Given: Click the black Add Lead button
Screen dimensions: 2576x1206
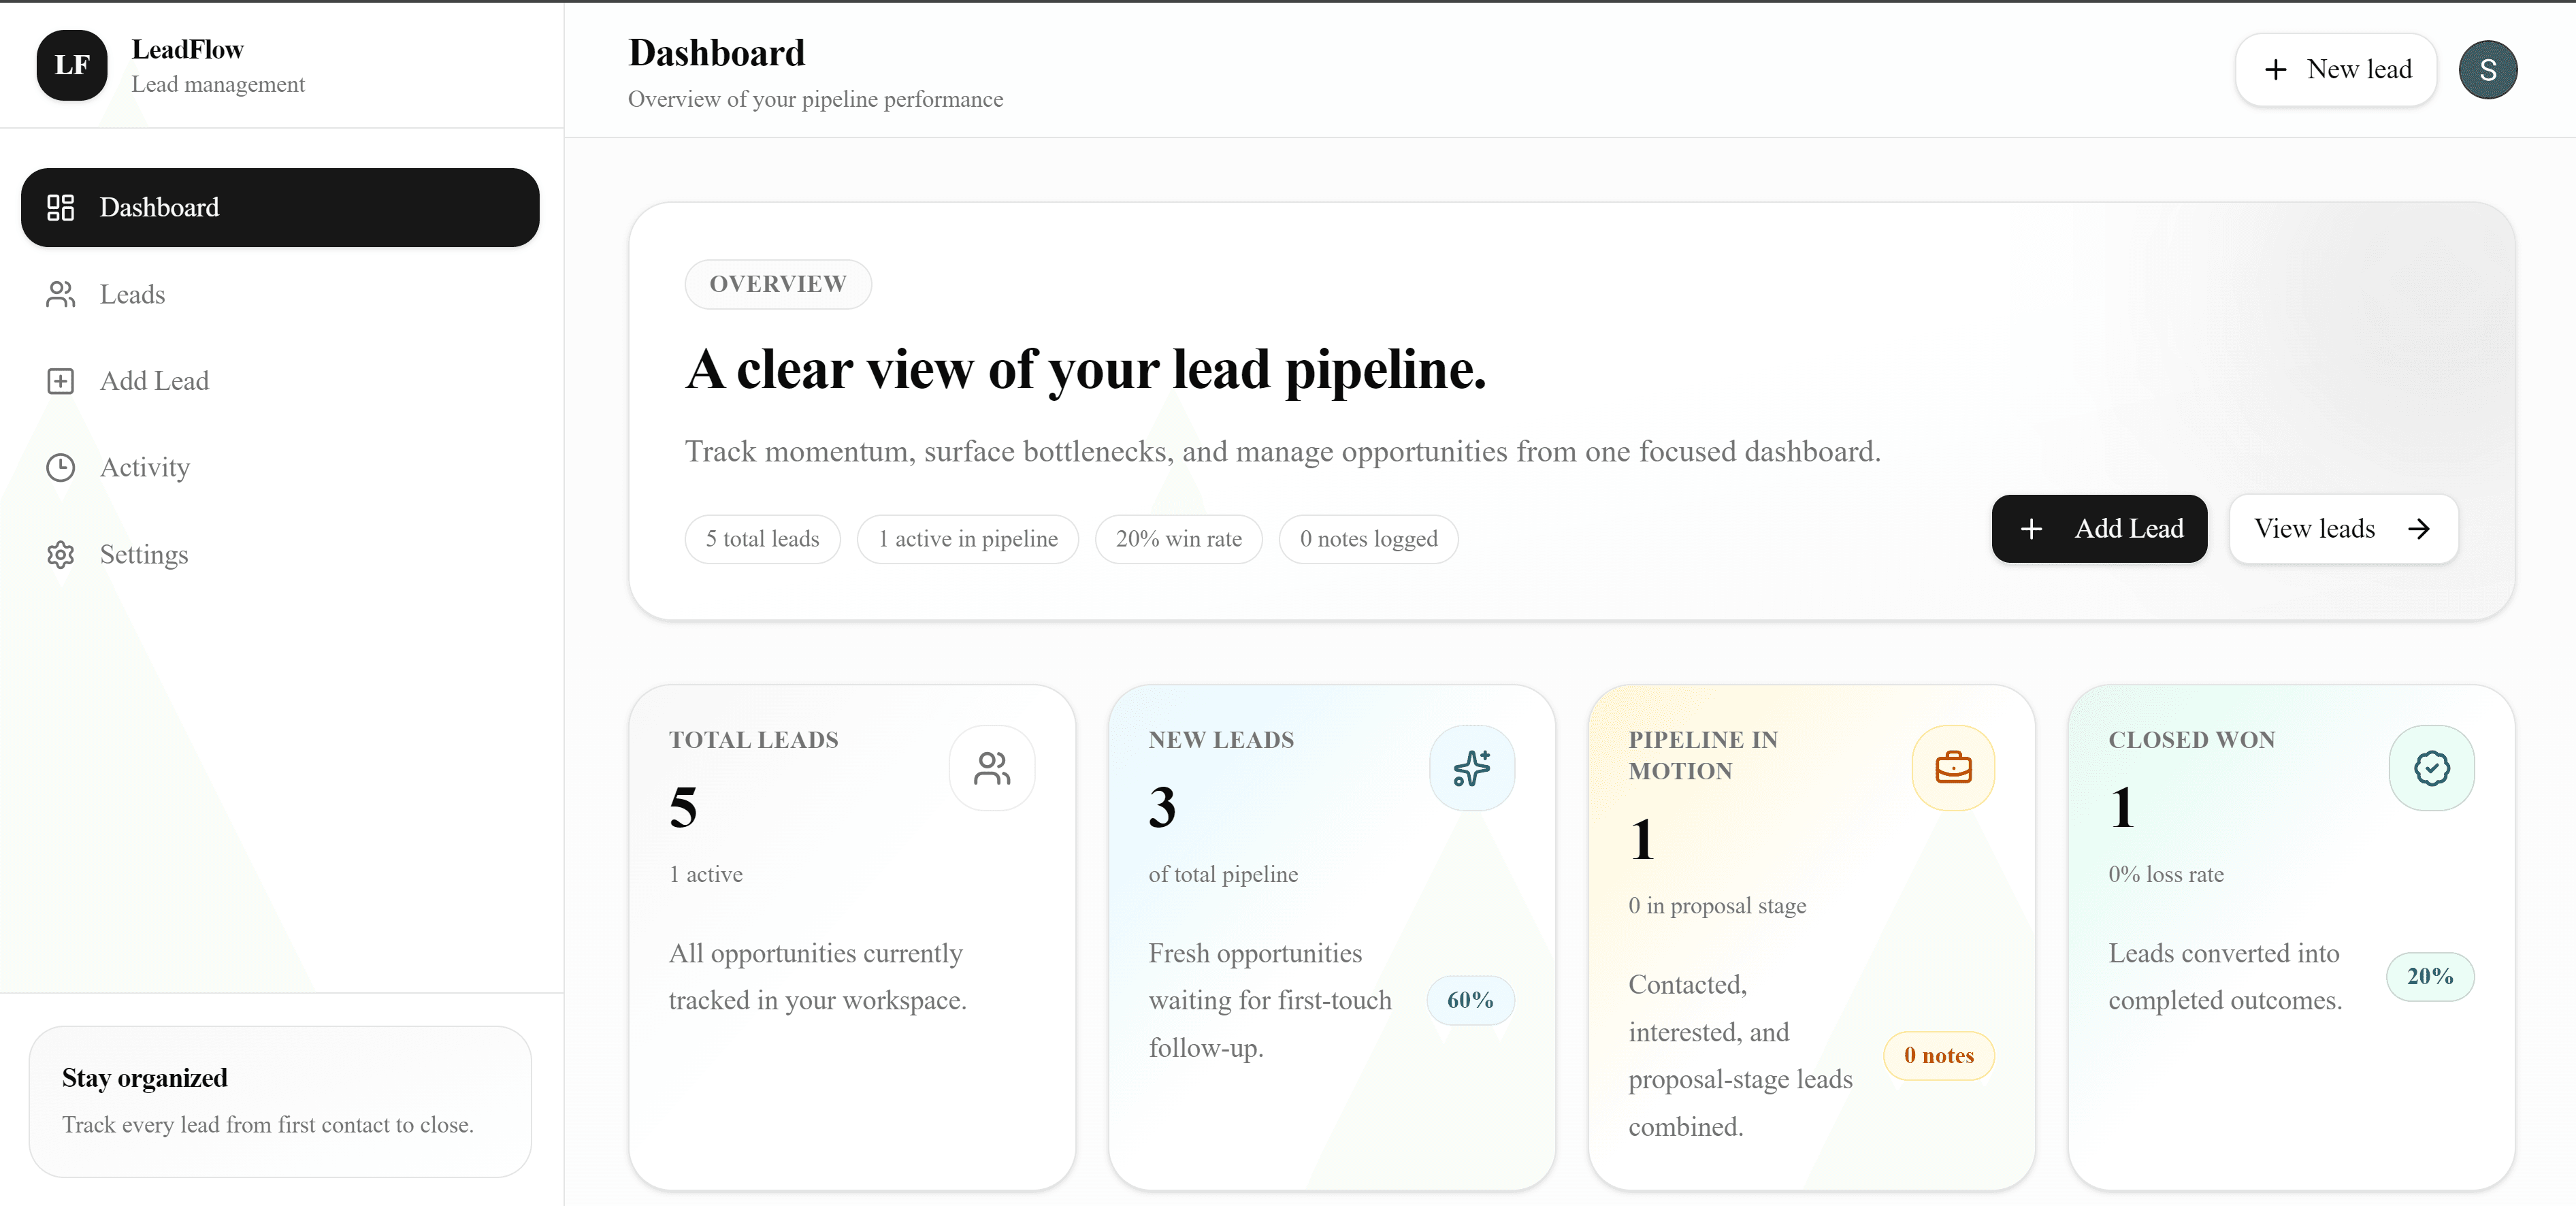Looking at the screenshot, I should point(2099,529).
